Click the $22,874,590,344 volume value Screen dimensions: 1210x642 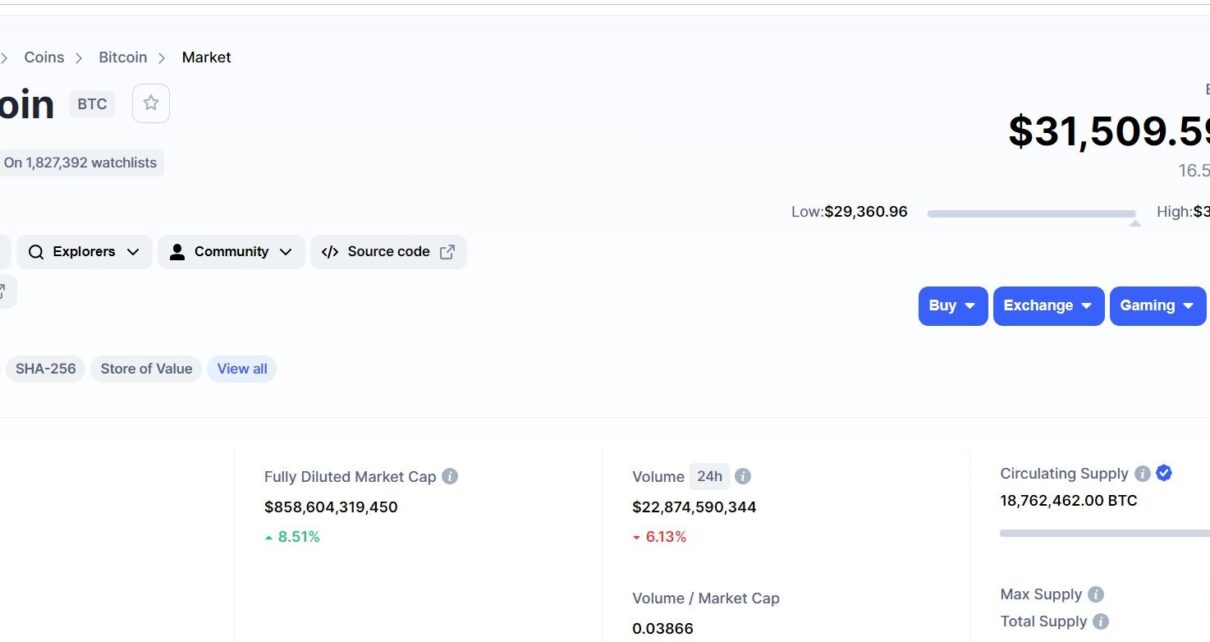coord(694,507)
